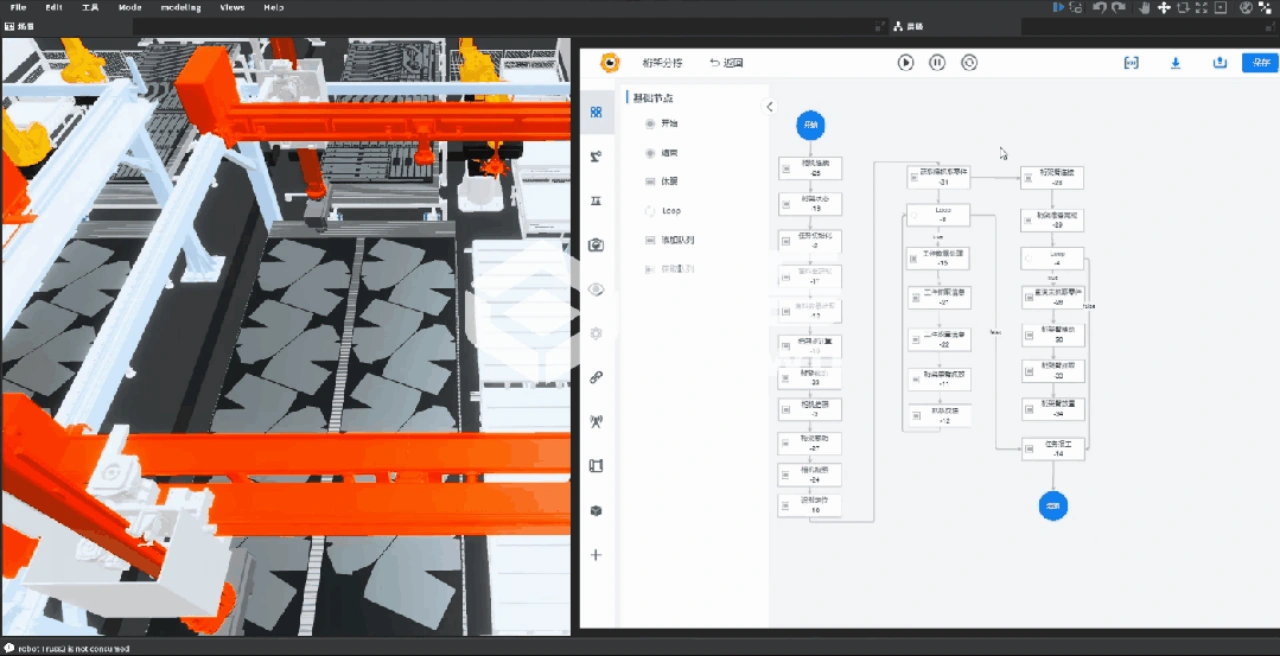The image size is (1280, 656).
Task: Select the link chain sidebar icon
Action: (x=596, y=377)
